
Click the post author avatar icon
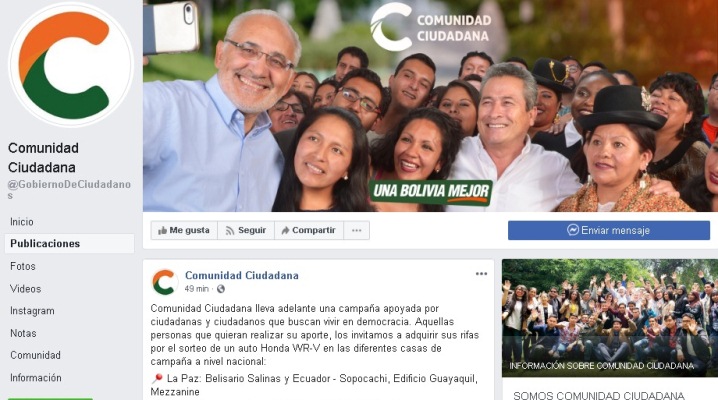(164, 281)
